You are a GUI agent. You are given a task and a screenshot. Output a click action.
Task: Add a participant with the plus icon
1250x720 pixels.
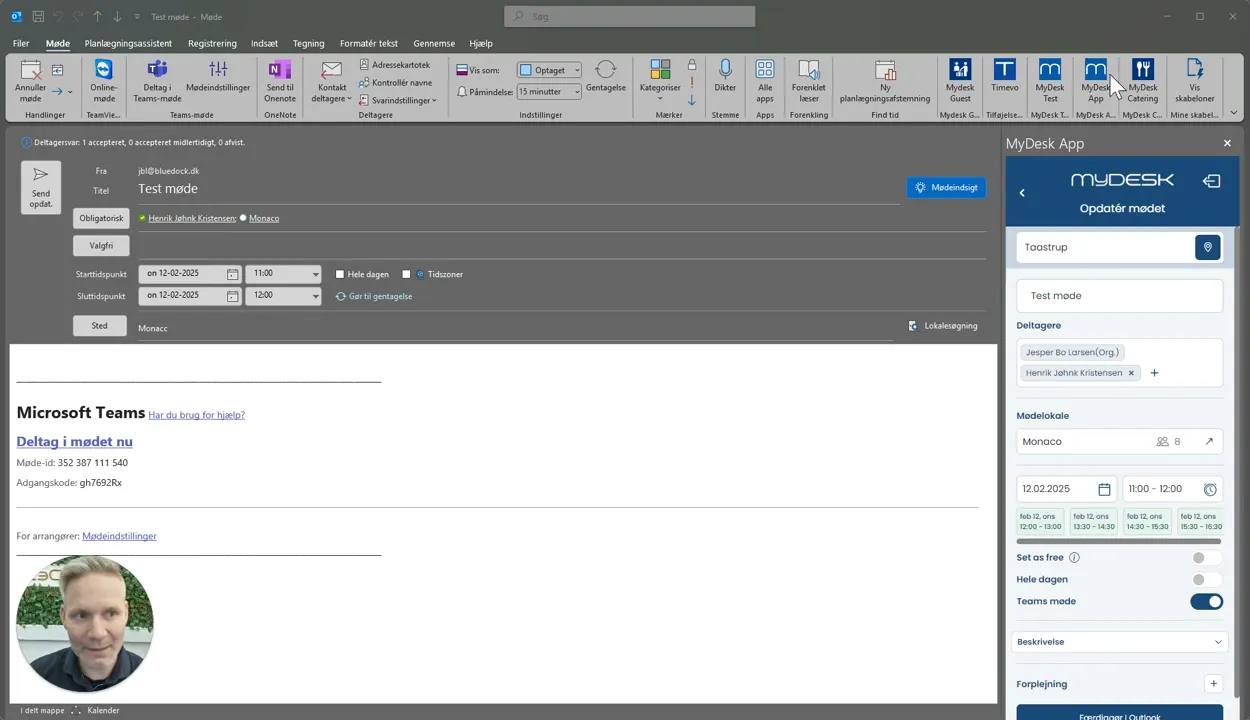click(x=1154, y=373)
